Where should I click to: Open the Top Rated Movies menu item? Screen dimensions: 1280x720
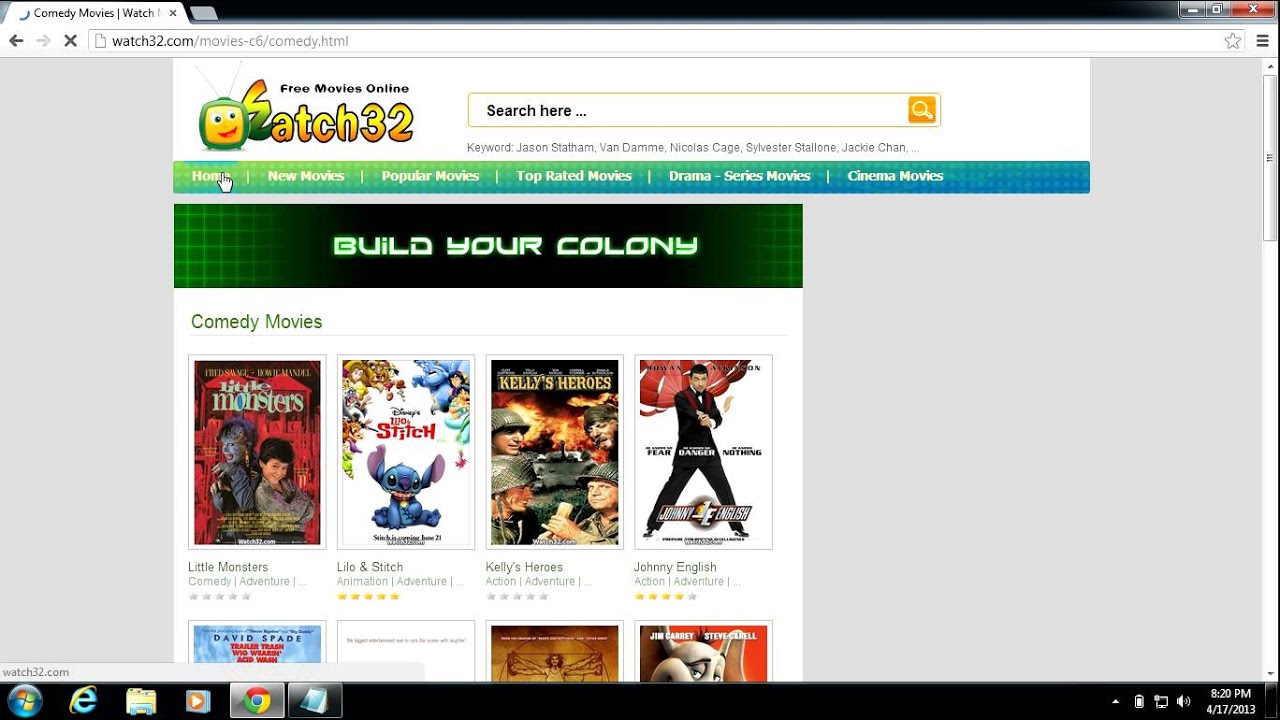pos(574,176)
